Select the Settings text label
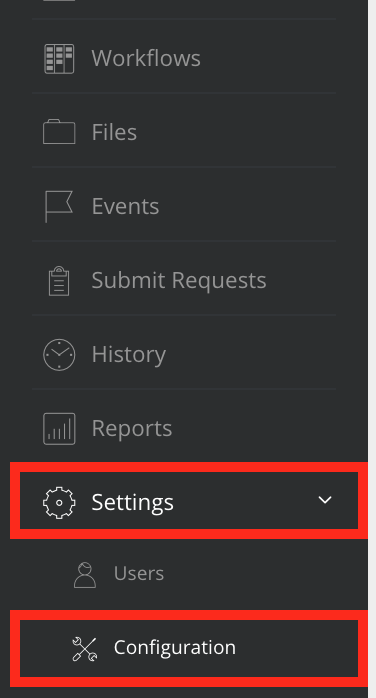Screen dimensions: 376x698 click(x=133, y=502)
